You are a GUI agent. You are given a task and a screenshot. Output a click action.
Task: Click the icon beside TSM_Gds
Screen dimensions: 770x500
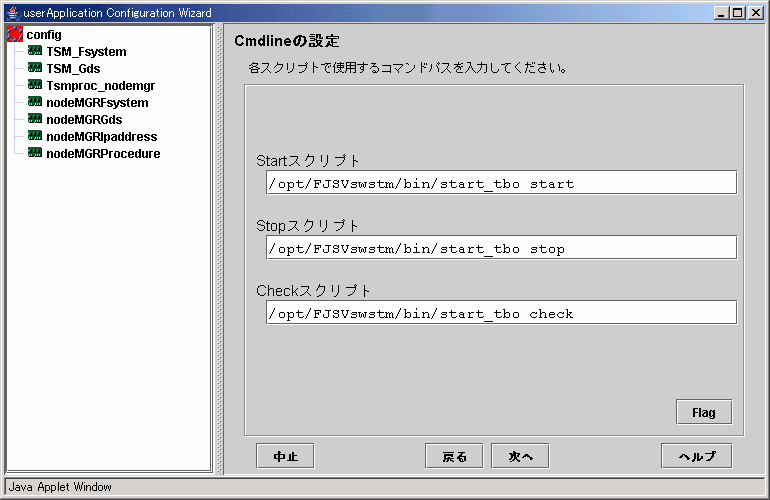pyautogui.click(x=35, y=67)
